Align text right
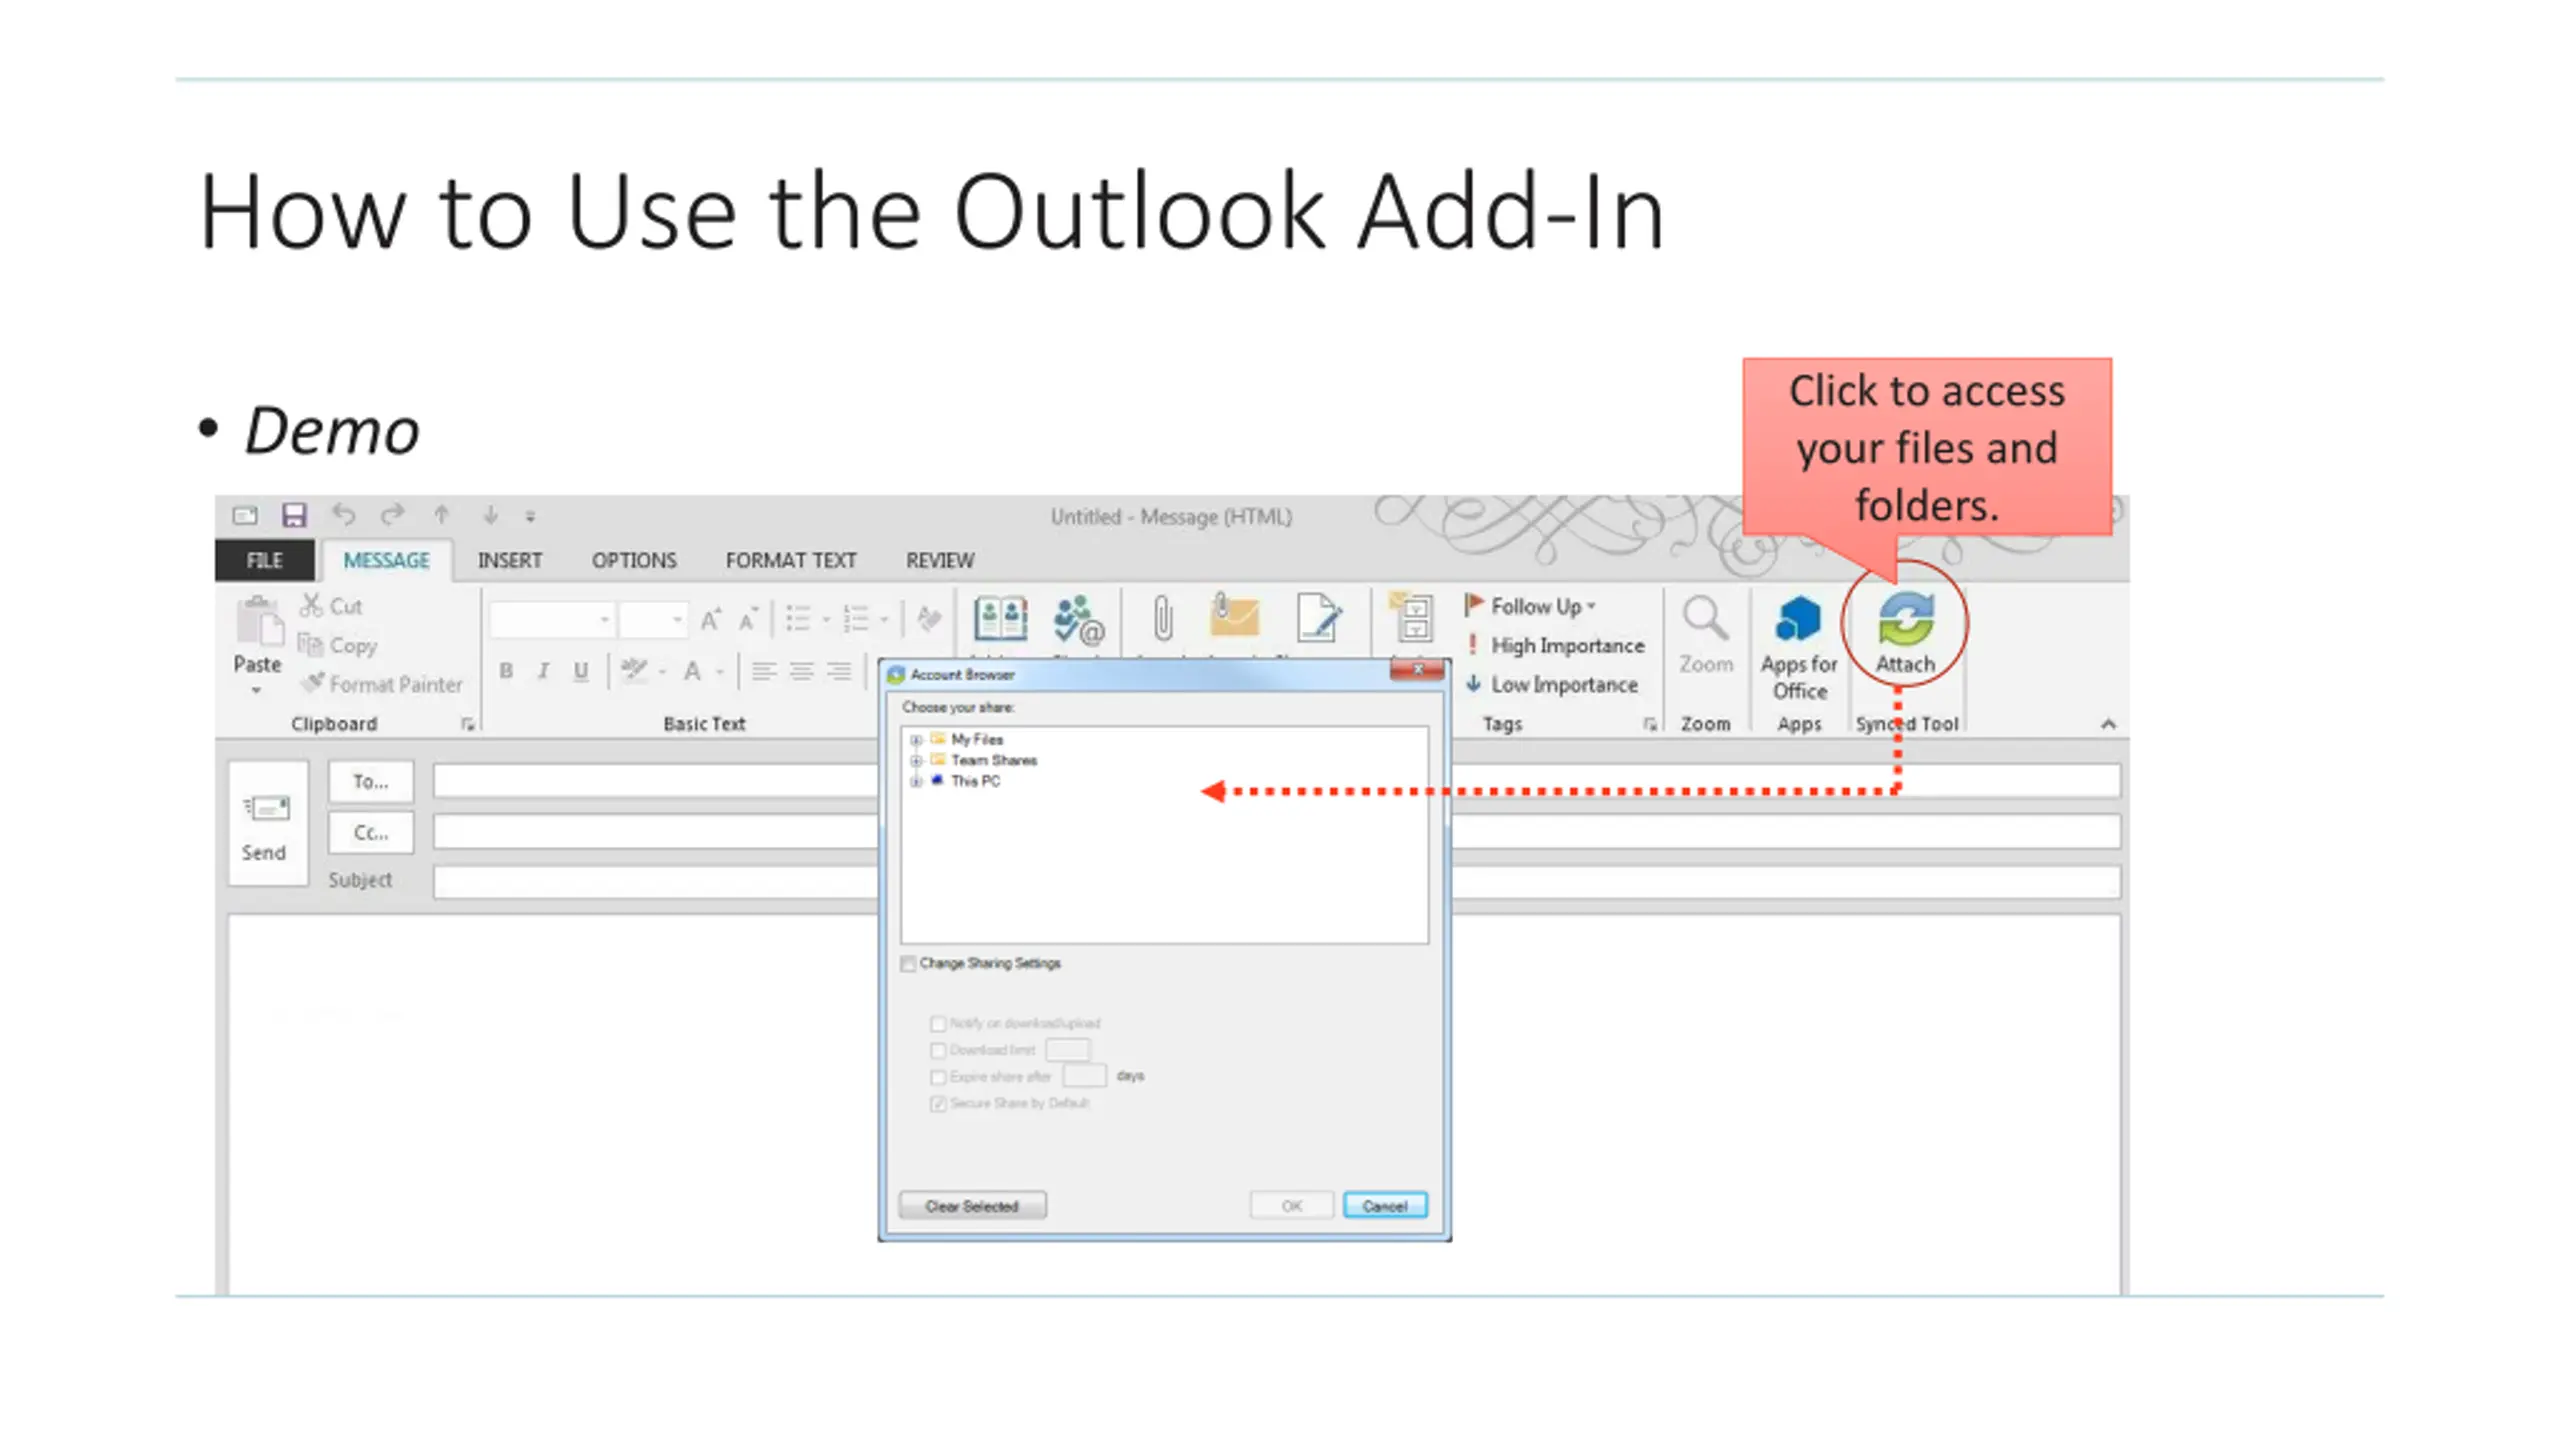Viewport: 2560px width, 1440px height. click(x=839, y=671)
